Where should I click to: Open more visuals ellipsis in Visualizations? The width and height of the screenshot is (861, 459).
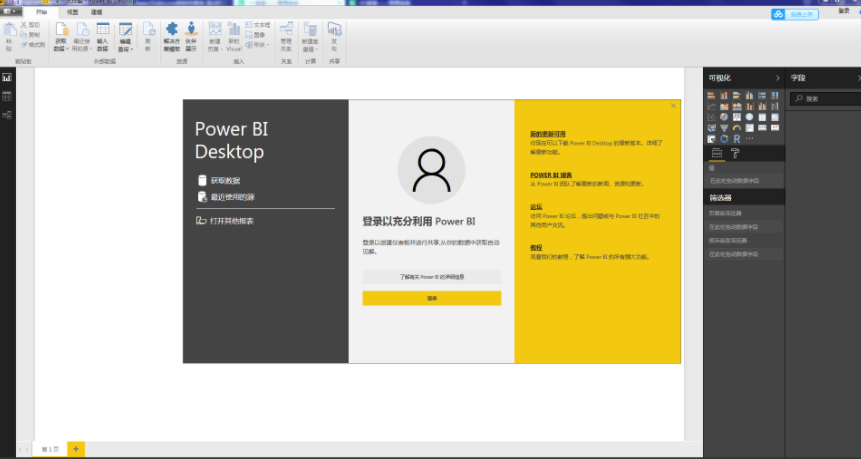[750, 138]
